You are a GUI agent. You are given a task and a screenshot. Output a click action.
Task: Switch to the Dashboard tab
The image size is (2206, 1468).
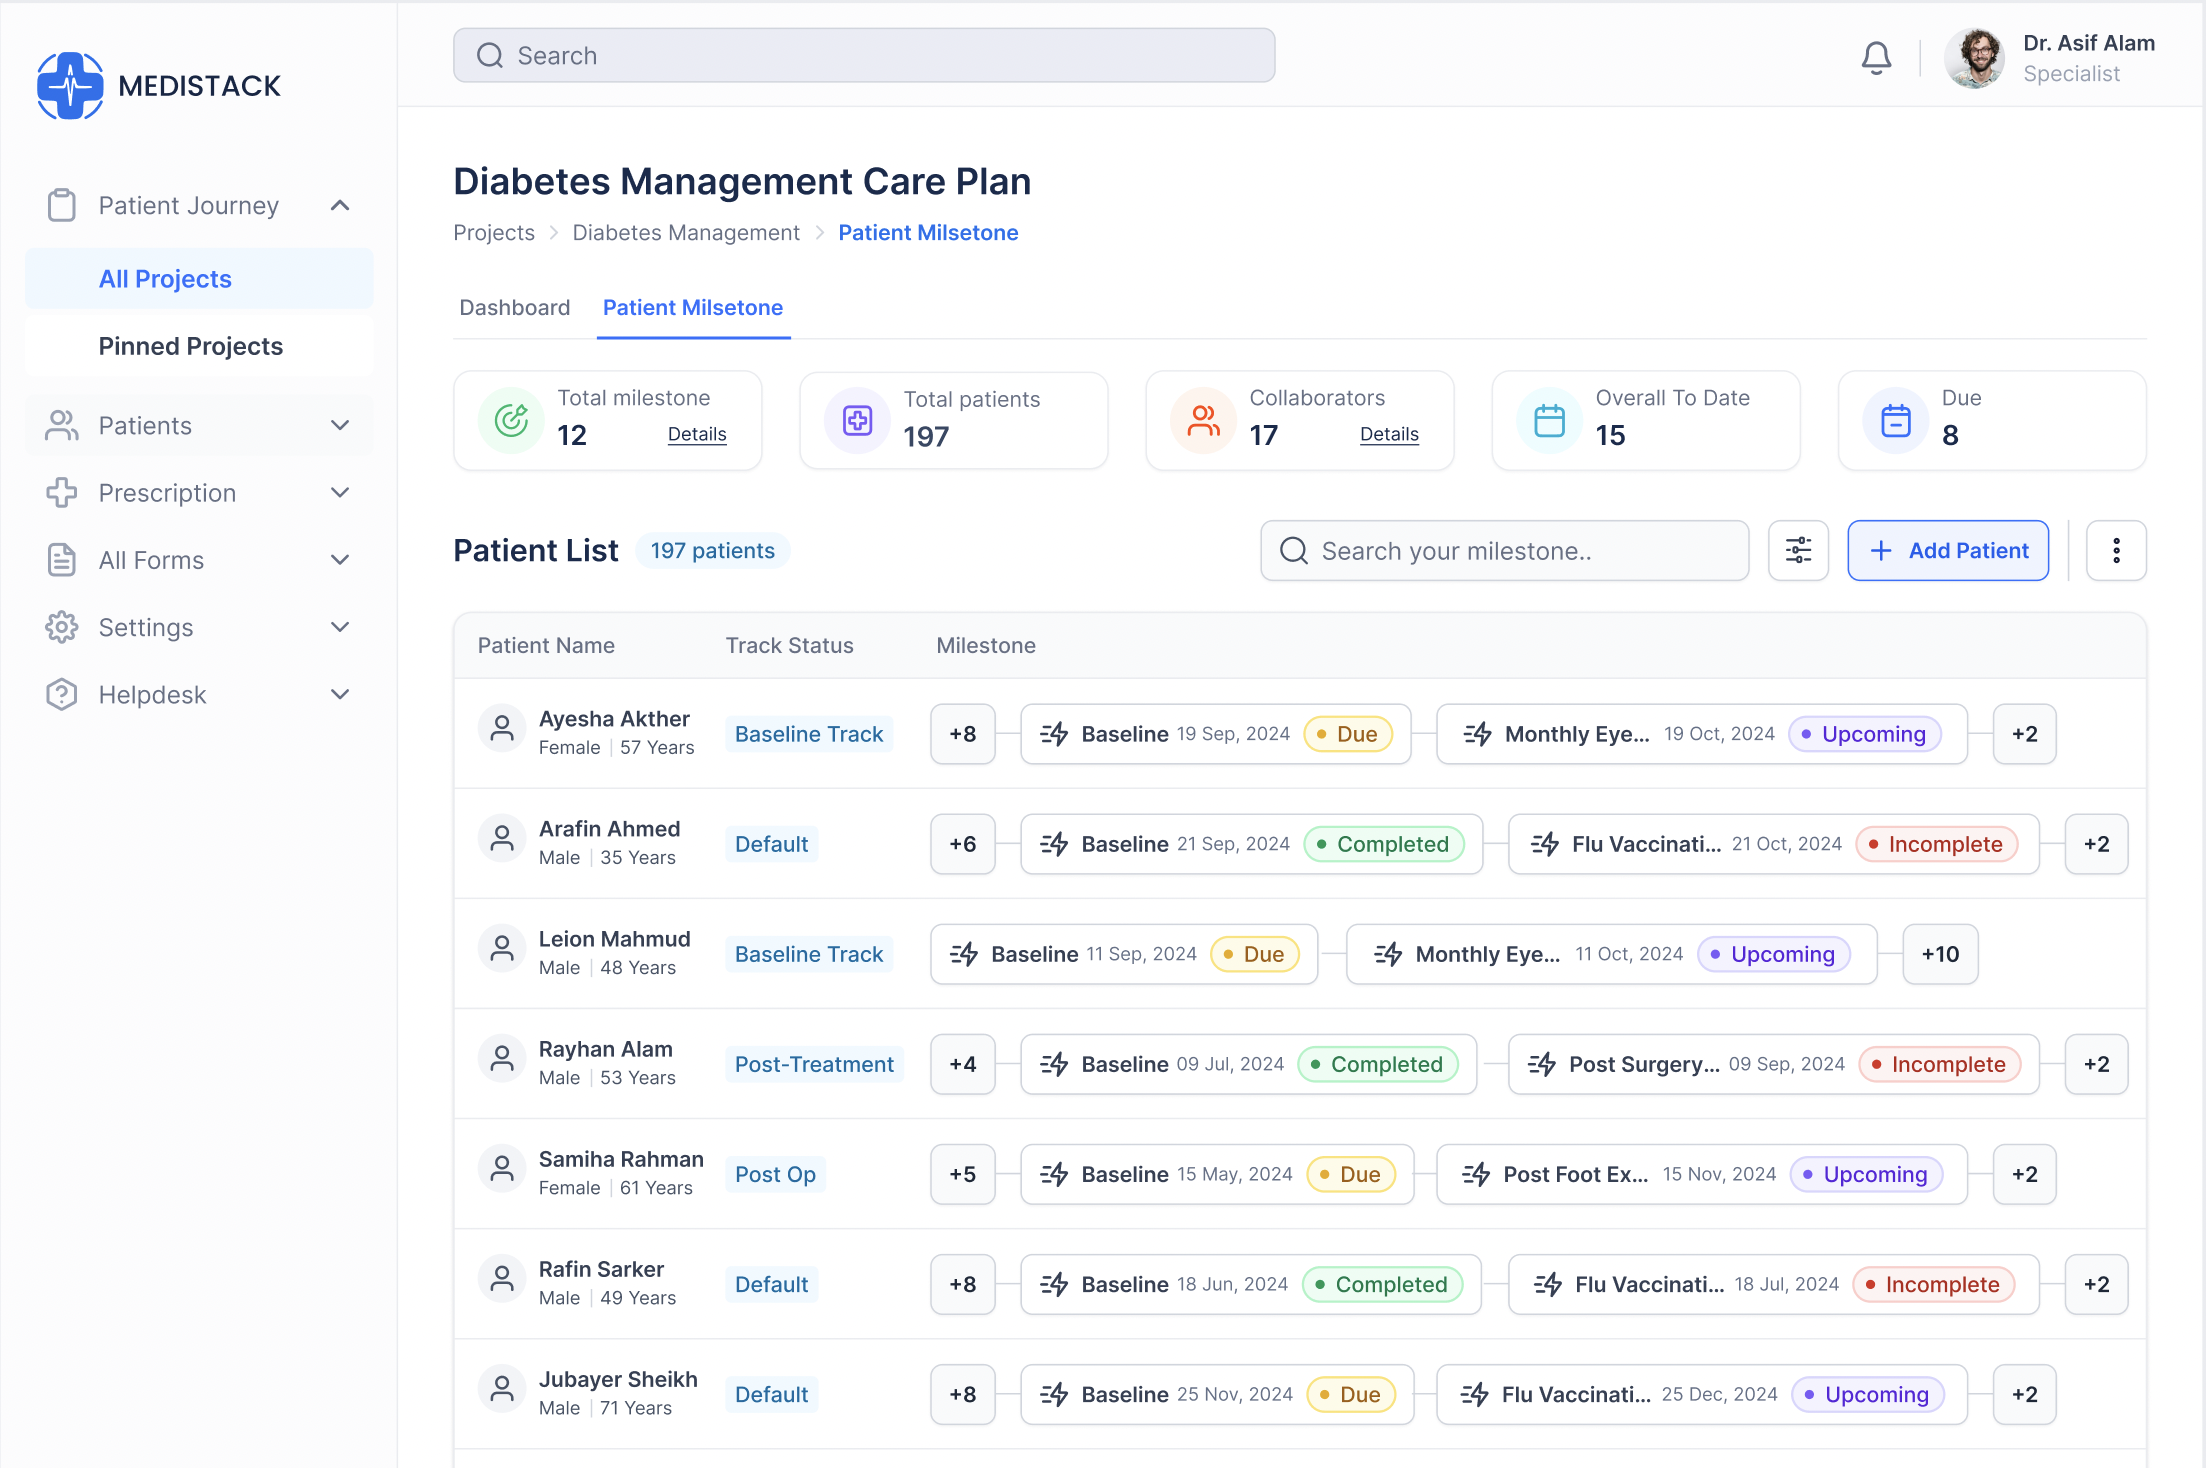pos(514,307)
